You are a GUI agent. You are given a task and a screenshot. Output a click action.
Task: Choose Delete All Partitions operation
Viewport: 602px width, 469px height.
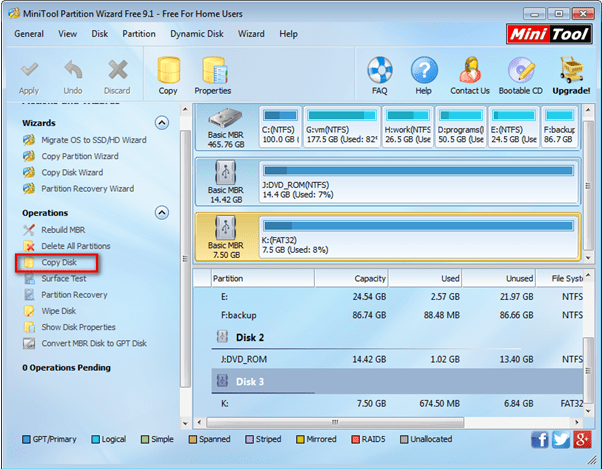coord(67,246)
